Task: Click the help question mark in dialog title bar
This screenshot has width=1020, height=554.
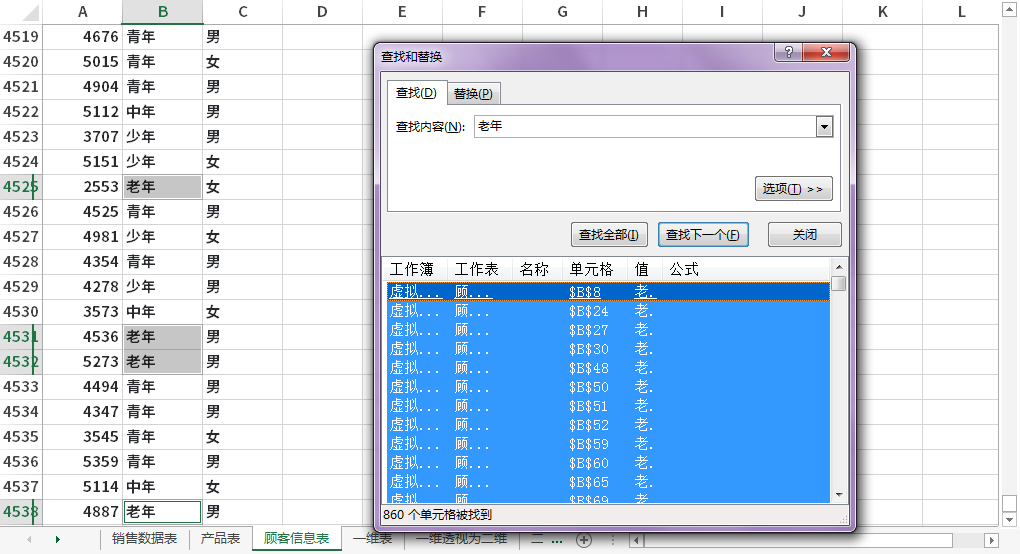Action: pos(788,52)
